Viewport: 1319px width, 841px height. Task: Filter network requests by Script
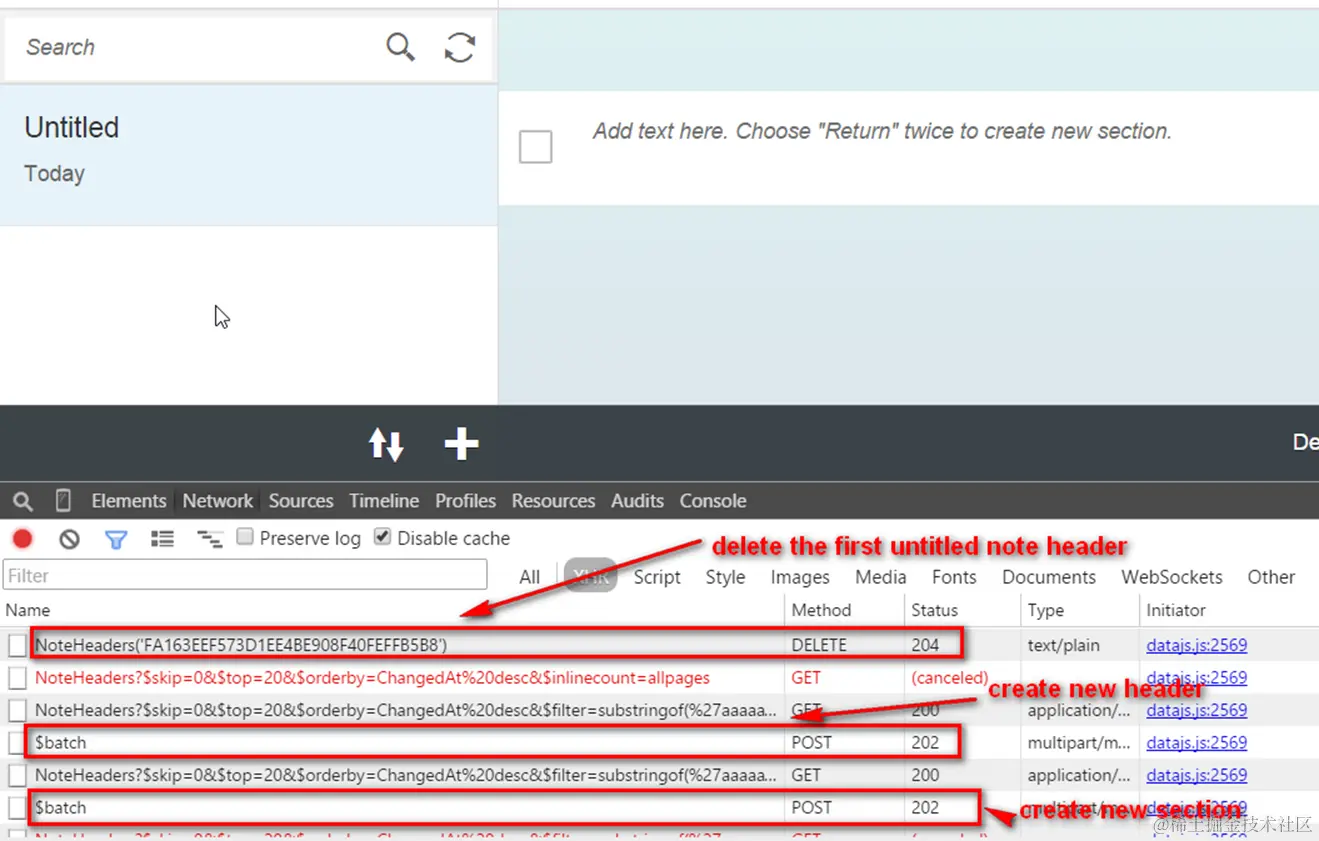pyautogui.click(x=657, y=577)
